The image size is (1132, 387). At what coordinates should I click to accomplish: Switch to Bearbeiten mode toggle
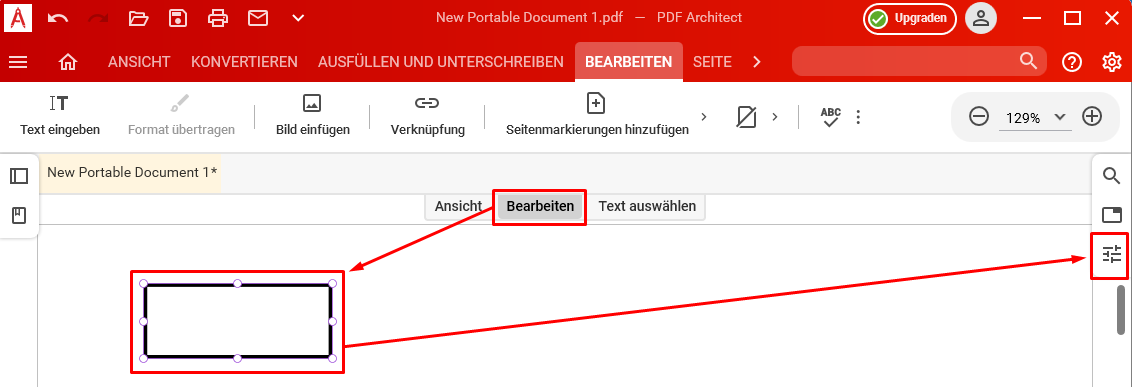(540, 206)
